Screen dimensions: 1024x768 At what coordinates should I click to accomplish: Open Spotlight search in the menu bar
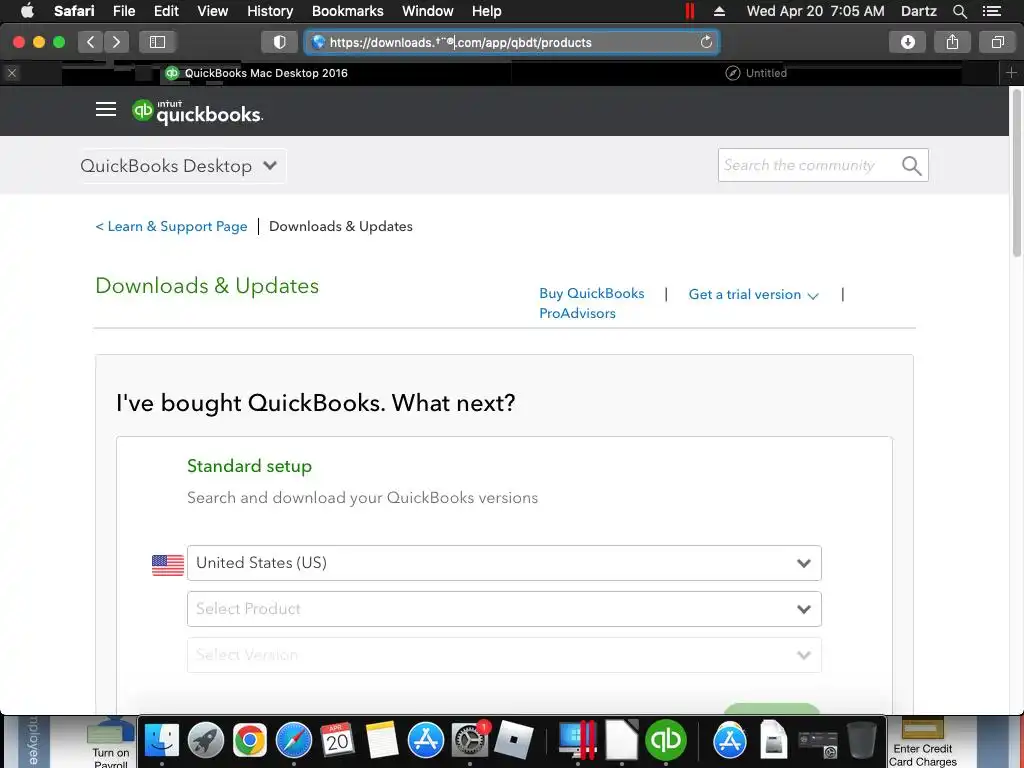point(959,11)
